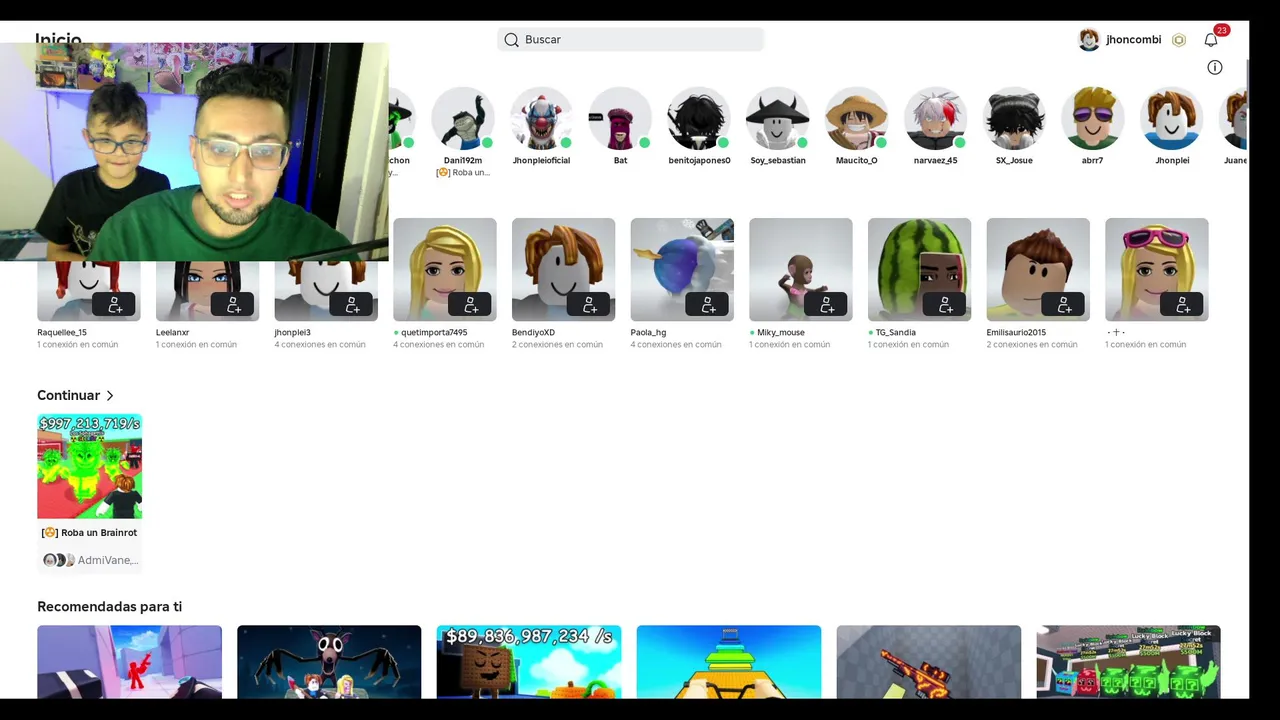Open Bat friend avatar

620,118
